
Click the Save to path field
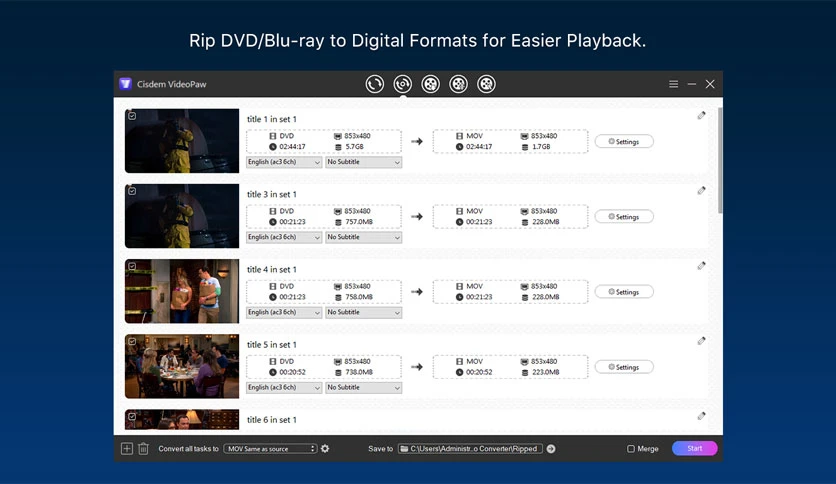coord(470,449)
